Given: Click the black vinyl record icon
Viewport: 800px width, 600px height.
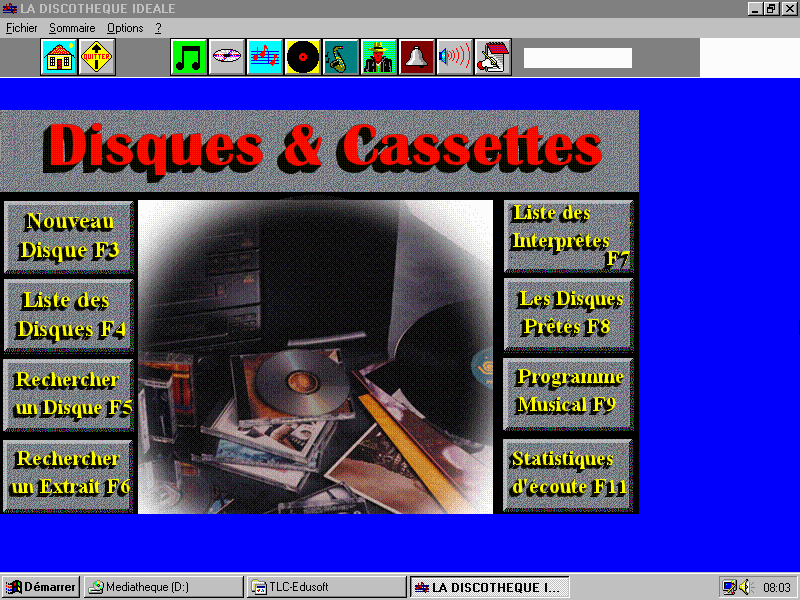Looking at the screenshot, I should click(x=303, y=58).
